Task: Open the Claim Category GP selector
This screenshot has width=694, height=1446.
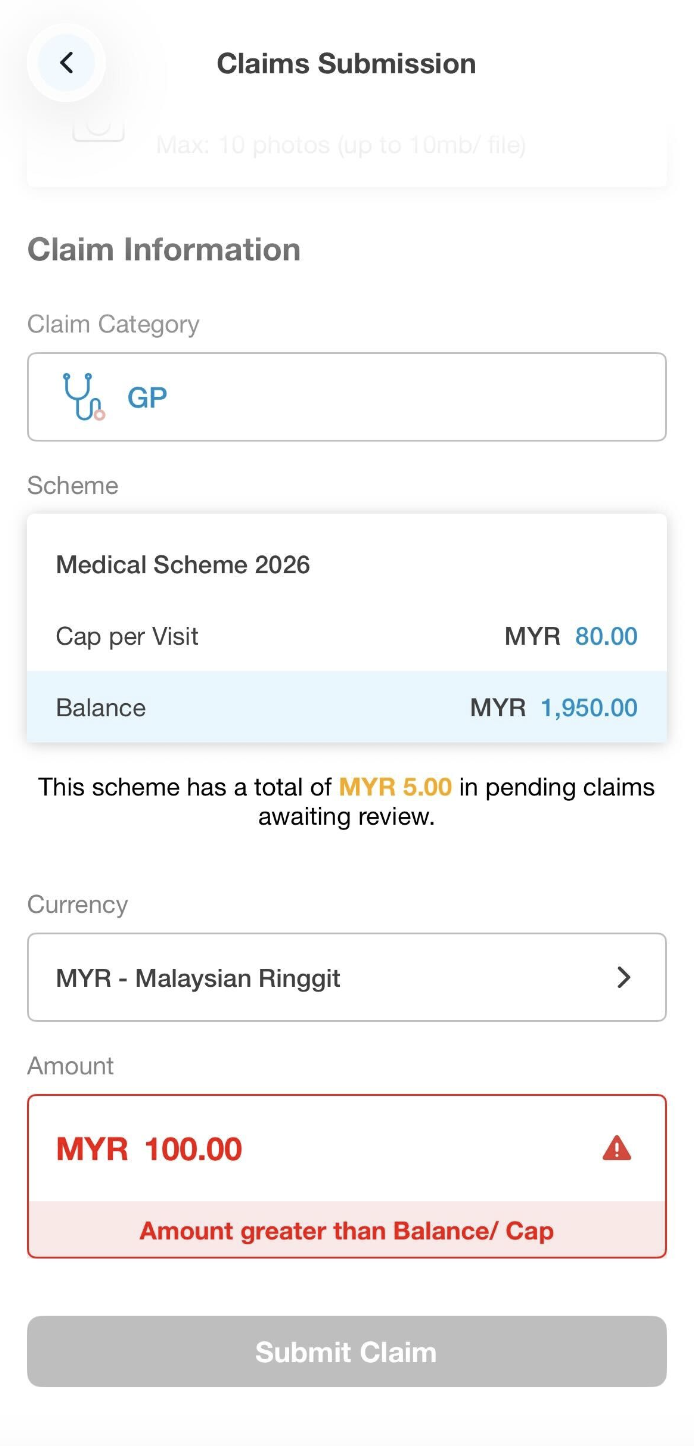Action: [x=346, y=397]
